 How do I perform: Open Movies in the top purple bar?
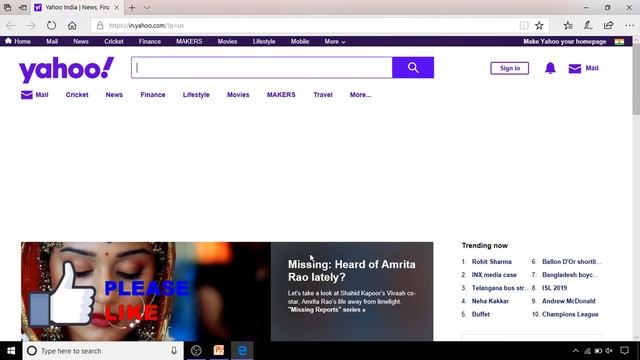[227, 41]
